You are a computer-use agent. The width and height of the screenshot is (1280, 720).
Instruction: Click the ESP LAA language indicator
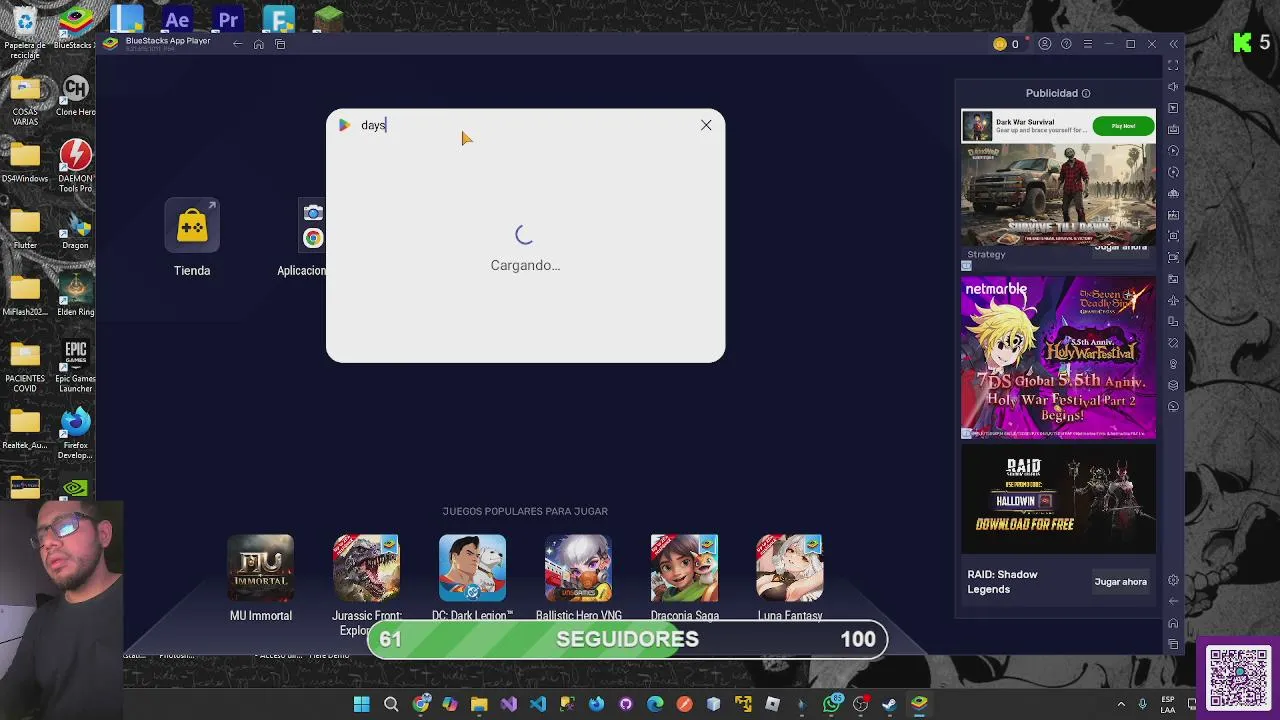[1168, 704]
